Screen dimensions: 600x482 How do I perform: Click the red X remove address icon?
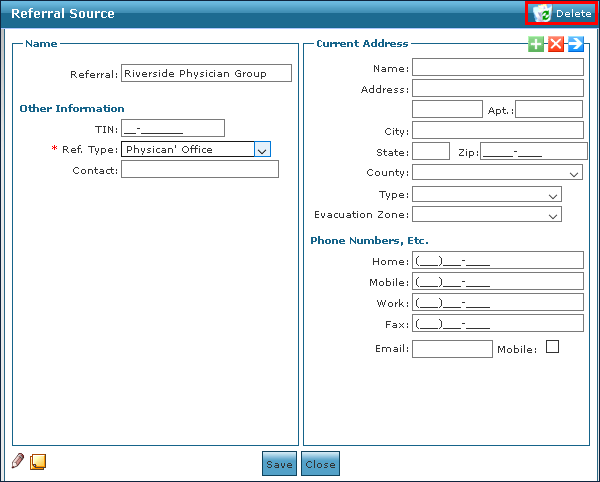[x=556, y=45]
